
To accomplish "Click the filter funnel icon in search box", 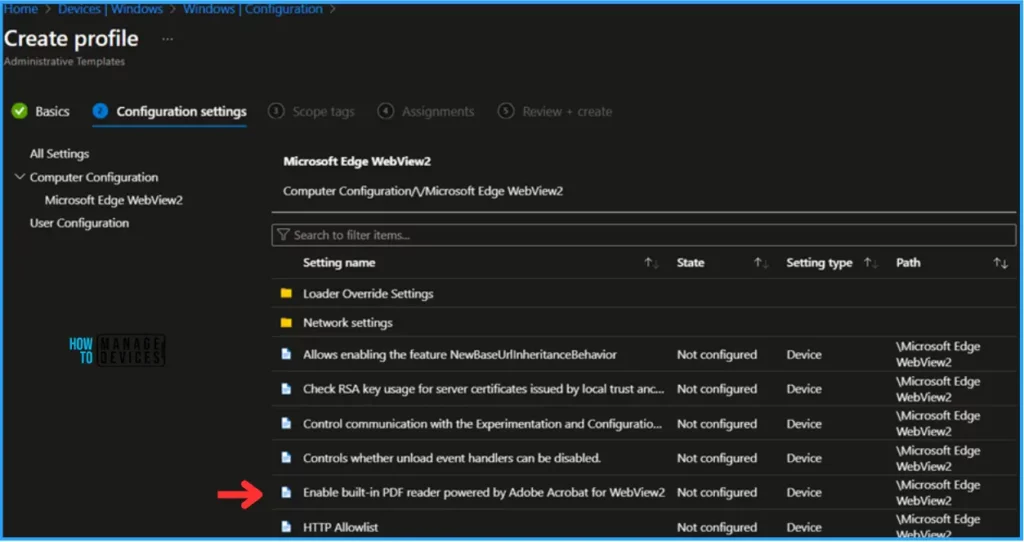I will coord(283,234).
